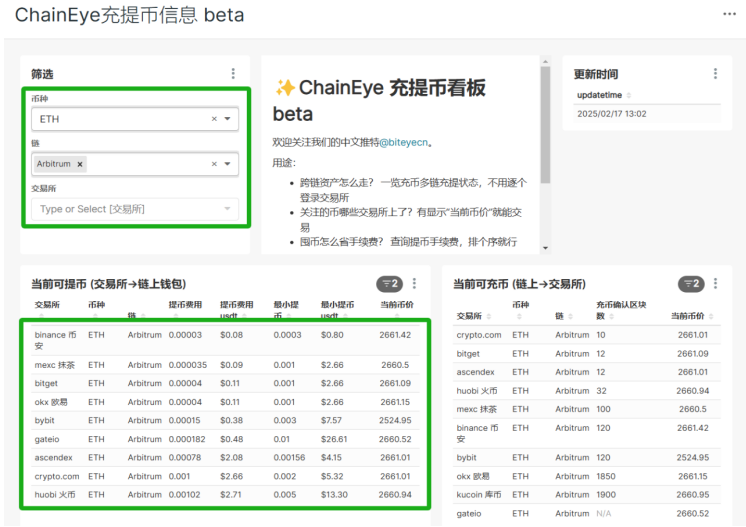Click kucoin 库币 in 当前可充币 table
Viewport: 746px width, 527px height.
pos(479,495)
